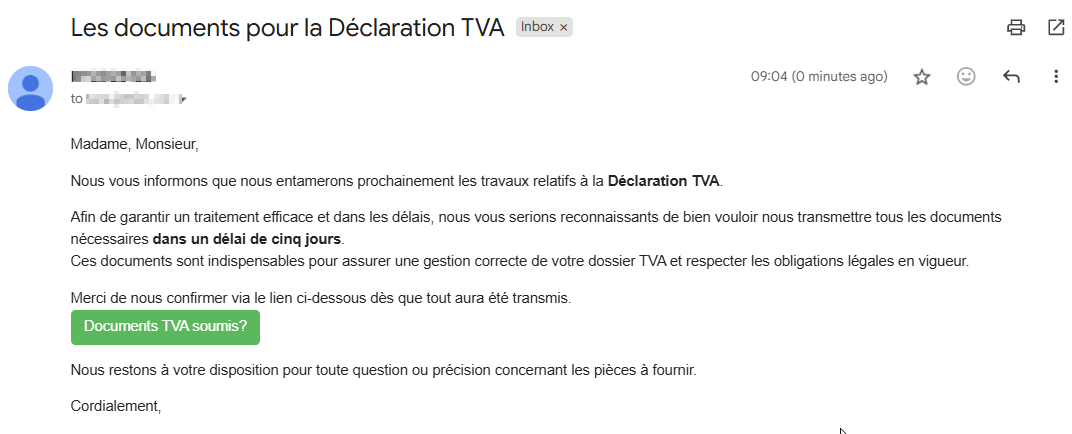
Task: Click the greeting "Madame, Monsieur,"
Action: click(x=135, y=145)
